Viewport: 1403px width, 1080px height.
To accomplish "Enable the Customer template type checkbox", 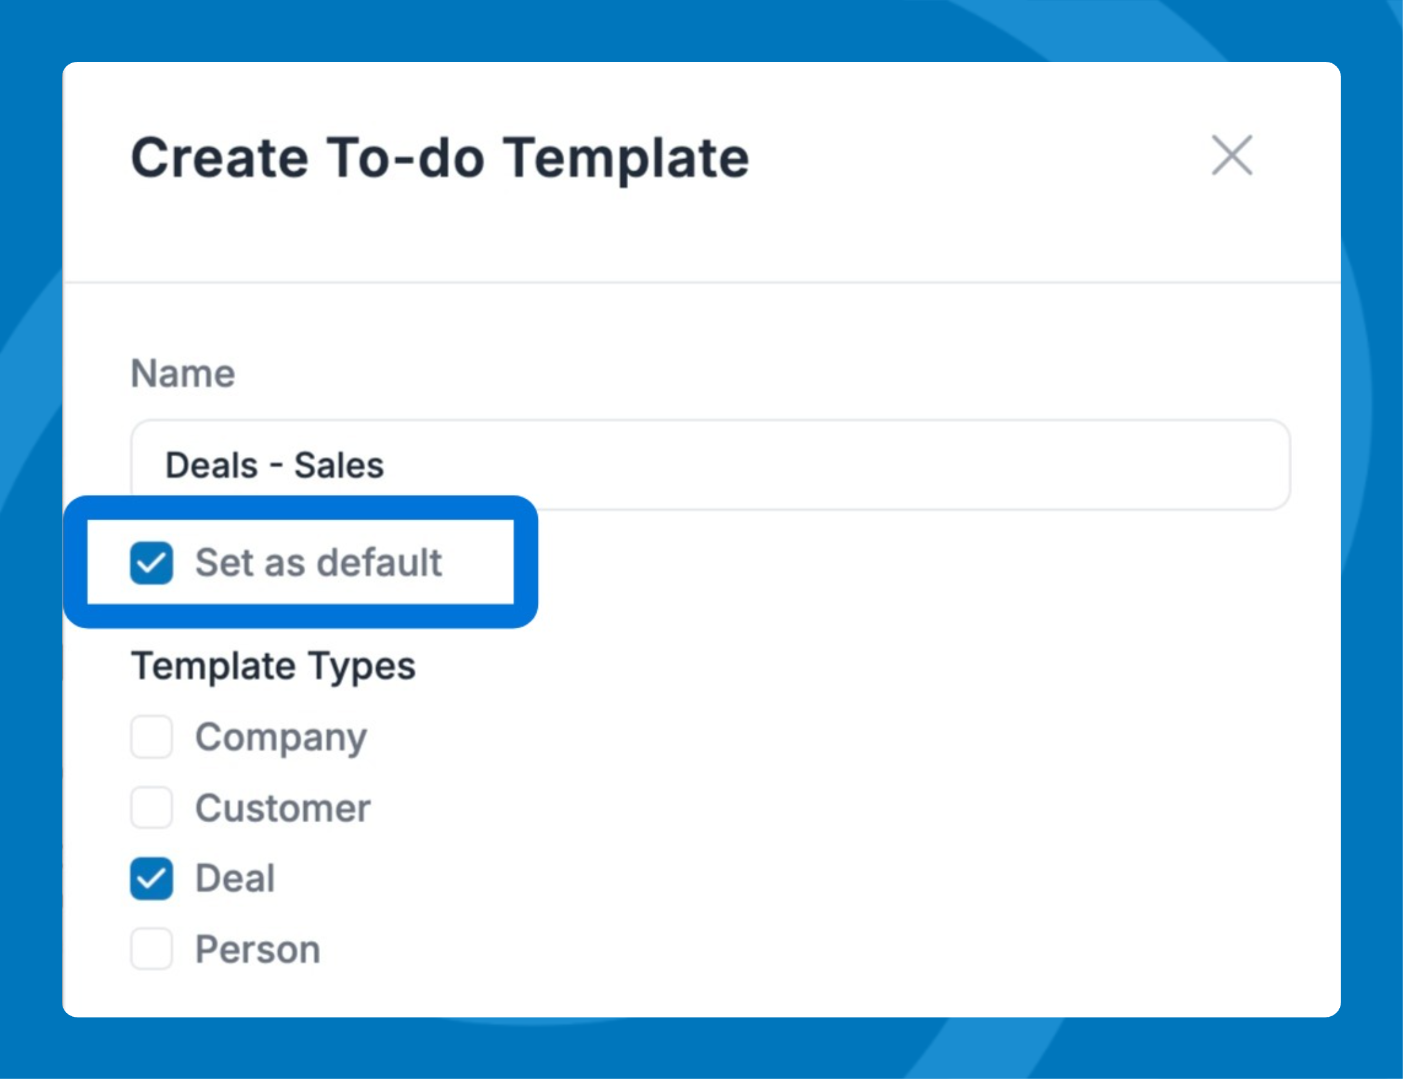I will [152, 808].
